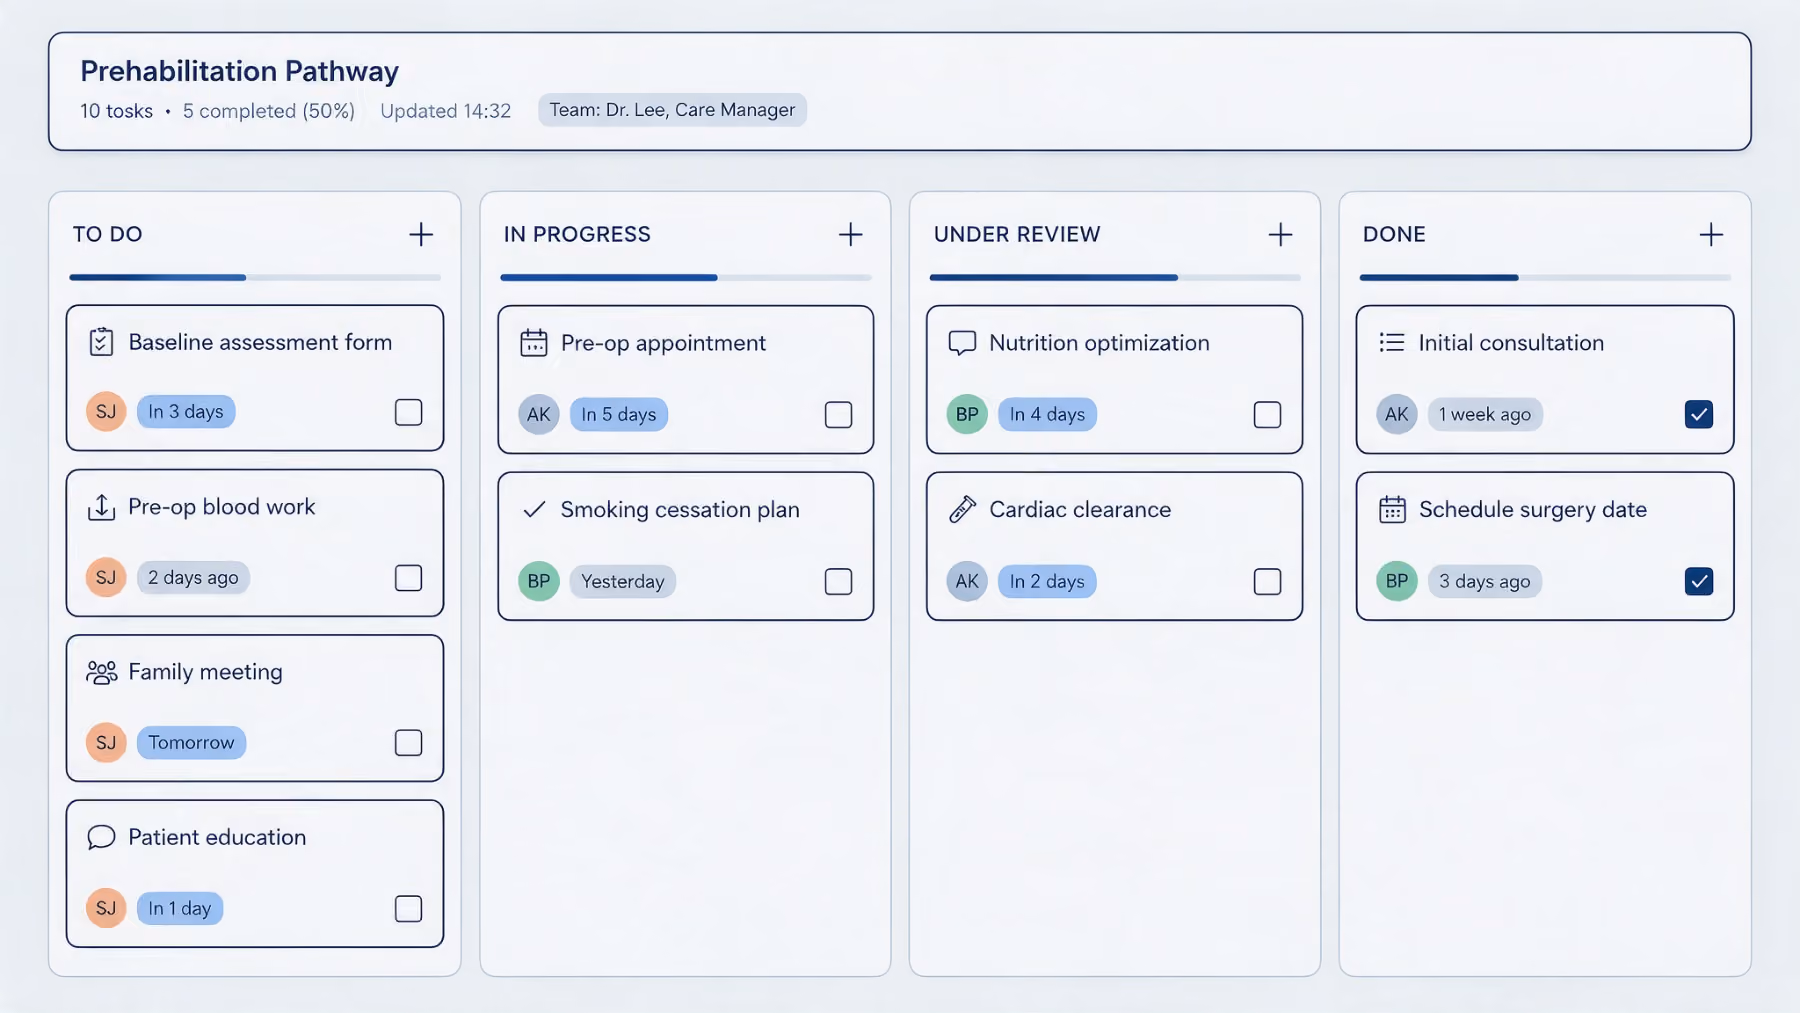Open the Initial consultation card title
Image resolution: width=1800 pixels, height=1013 pixels.
pyautogui.click(x=1511, y=343)
